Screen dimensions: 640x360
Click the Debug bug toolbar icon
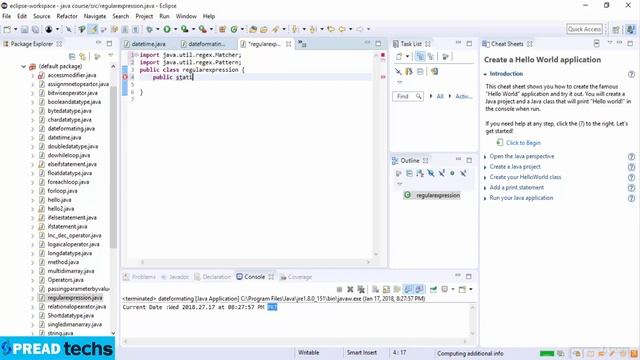click(x=149, y=29)
